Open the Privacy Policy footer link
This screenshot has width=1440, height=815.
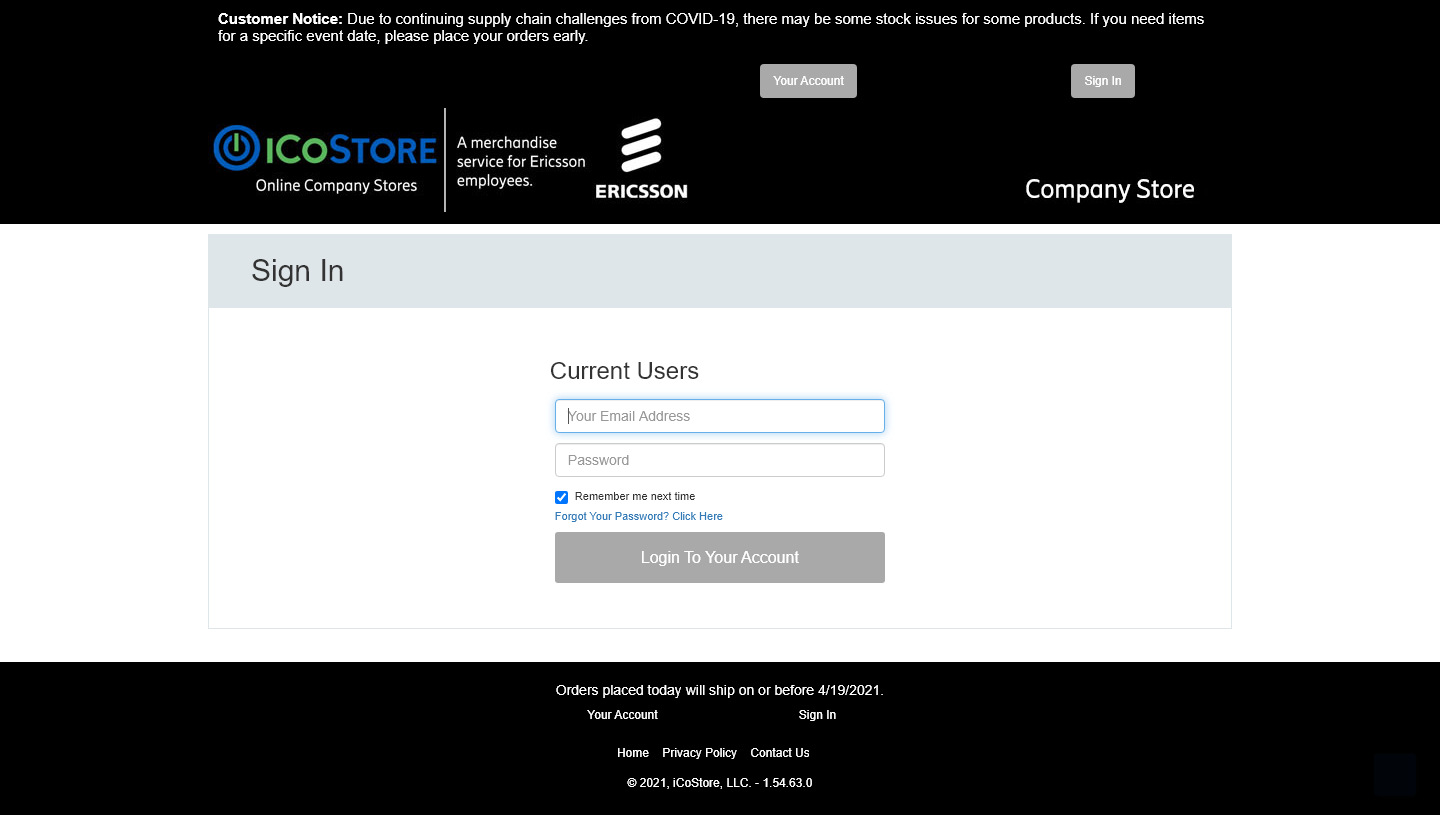(x=699, y=753)
